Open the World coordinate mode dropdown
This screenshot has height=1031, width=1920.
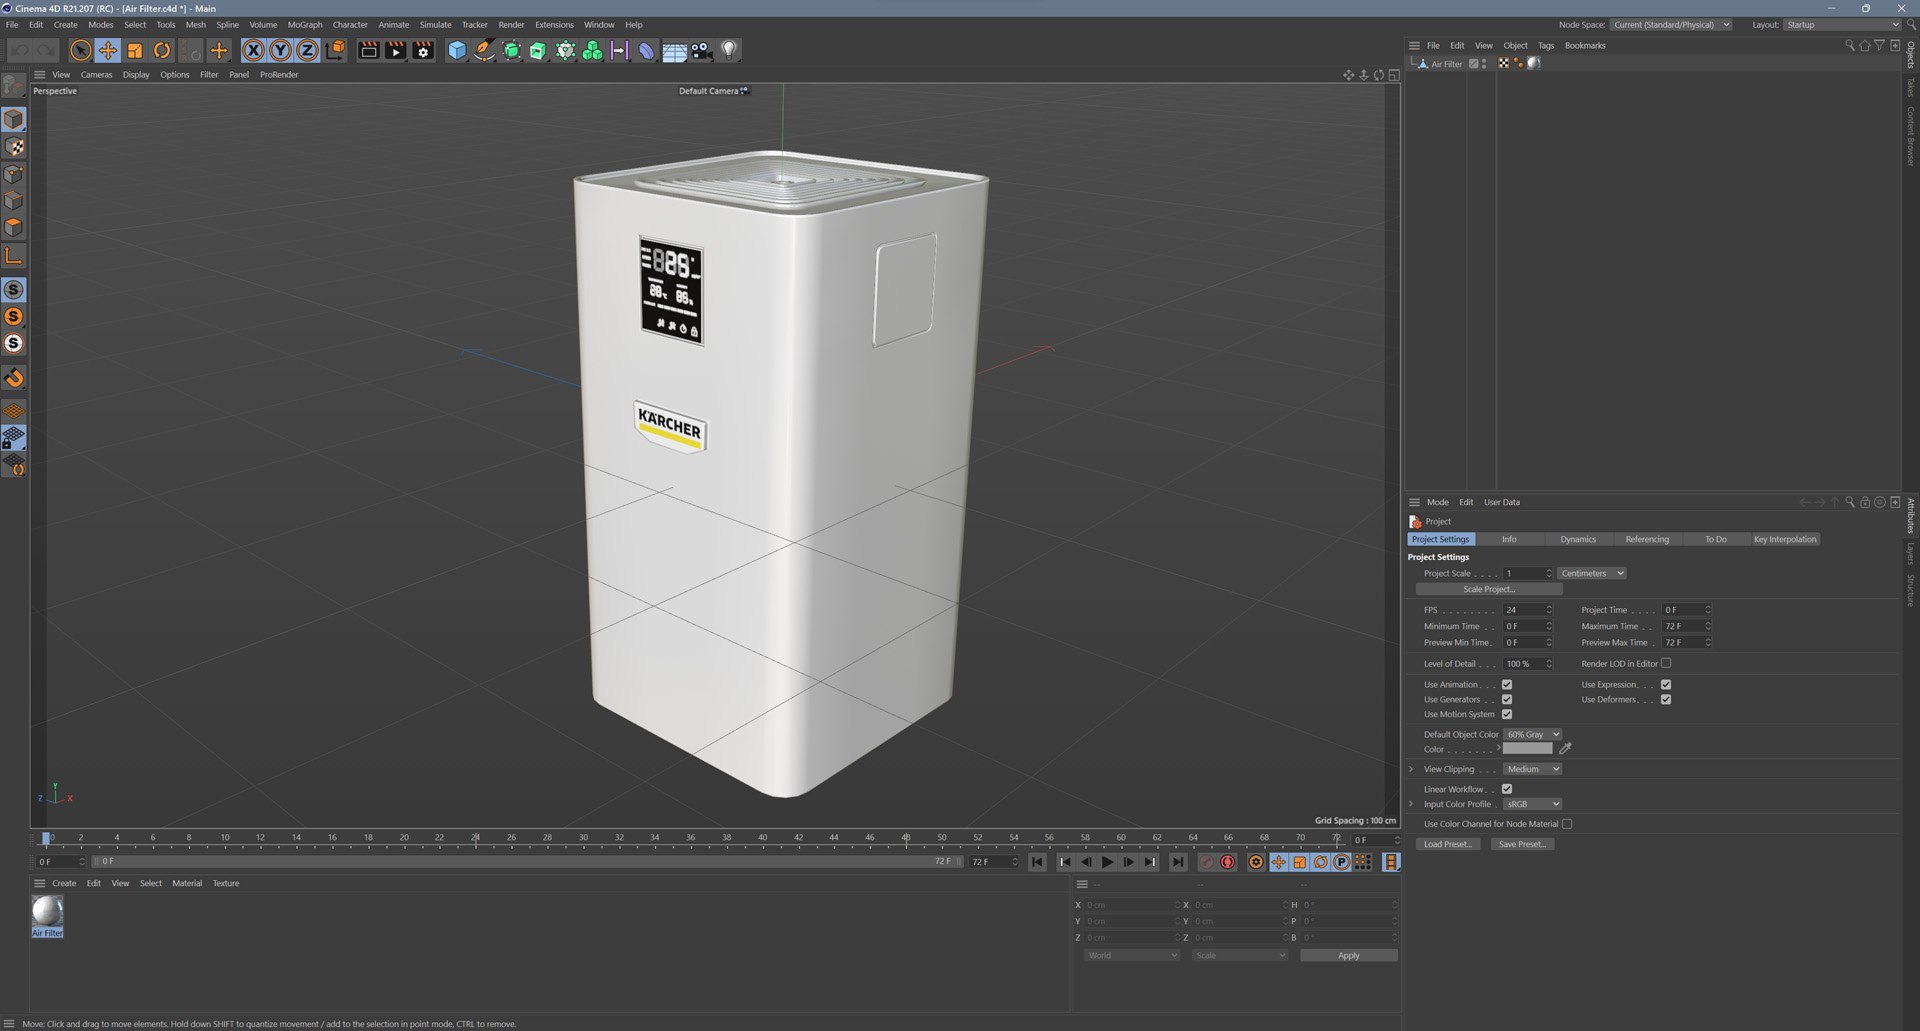tap(1132, 956)
